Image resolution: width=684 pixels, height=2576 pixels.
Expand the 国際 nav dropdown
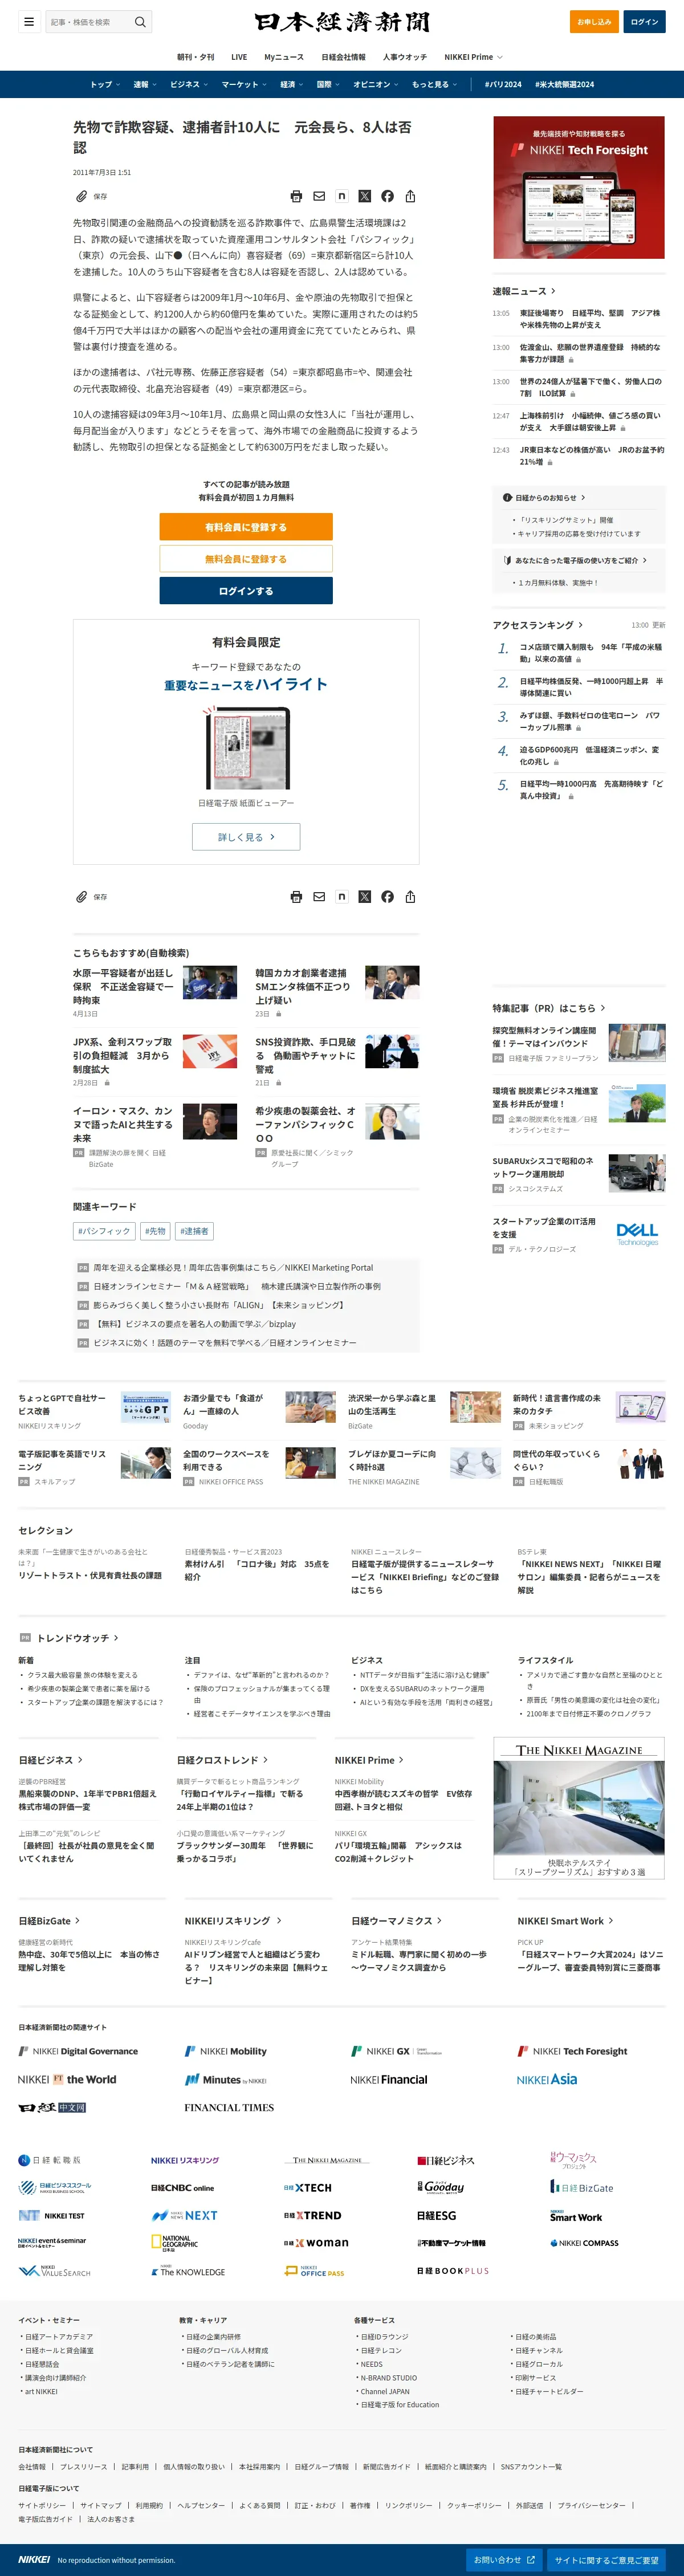pos(328,84)
